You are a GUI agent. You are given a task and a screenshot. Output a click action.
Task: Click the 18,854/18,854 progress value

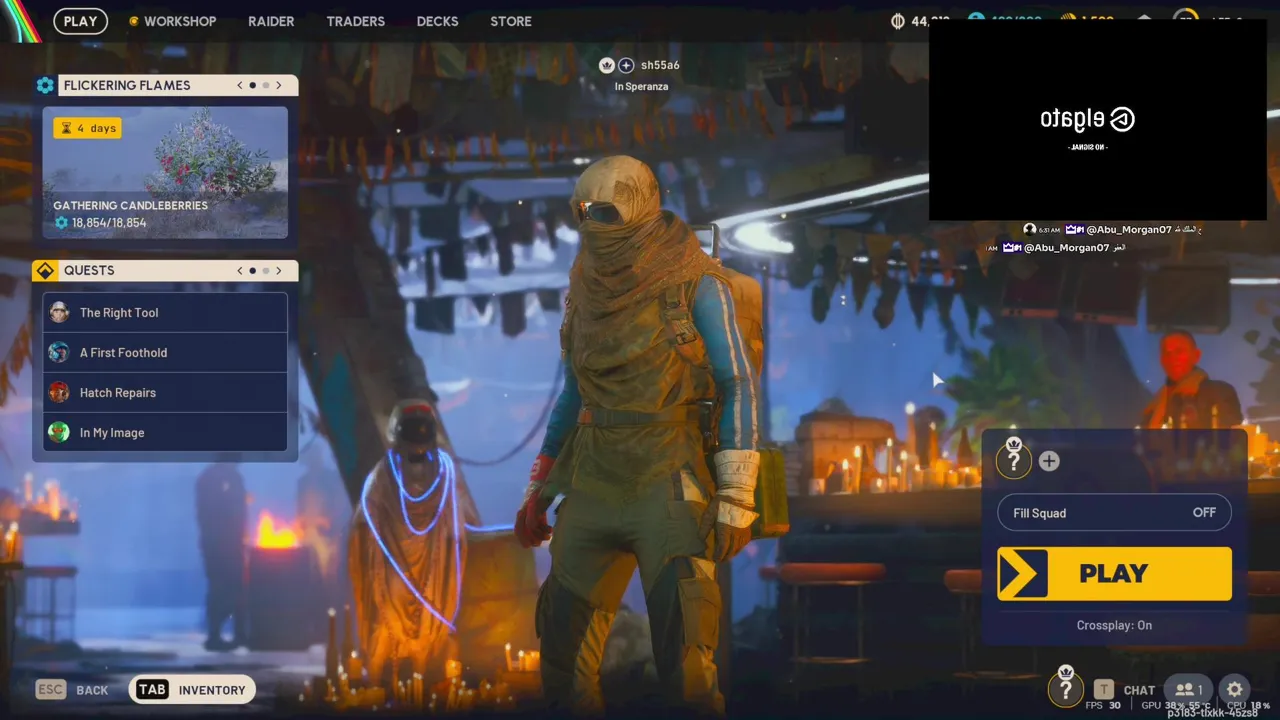(x=109, y=223)
